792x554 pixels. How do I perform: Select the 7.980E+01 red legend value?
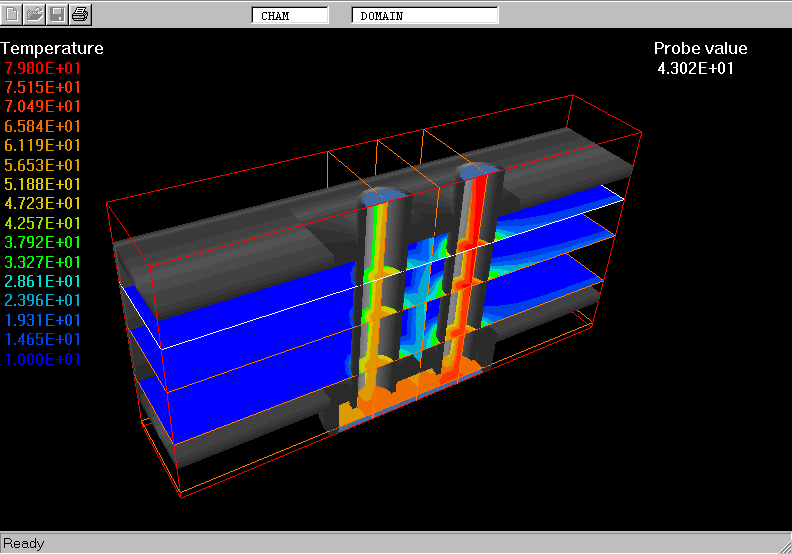tap(43, 68)
